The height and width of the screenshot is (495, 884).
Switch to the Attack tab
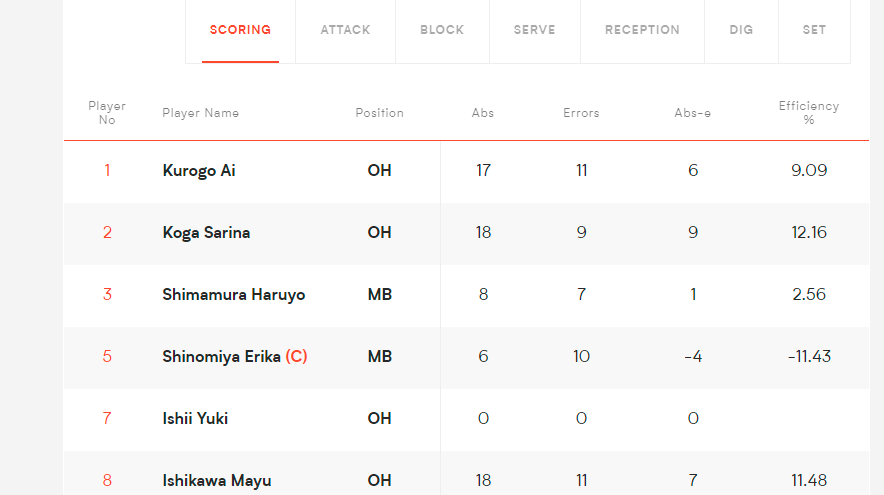pyautogui.click(x=345, y=30)
